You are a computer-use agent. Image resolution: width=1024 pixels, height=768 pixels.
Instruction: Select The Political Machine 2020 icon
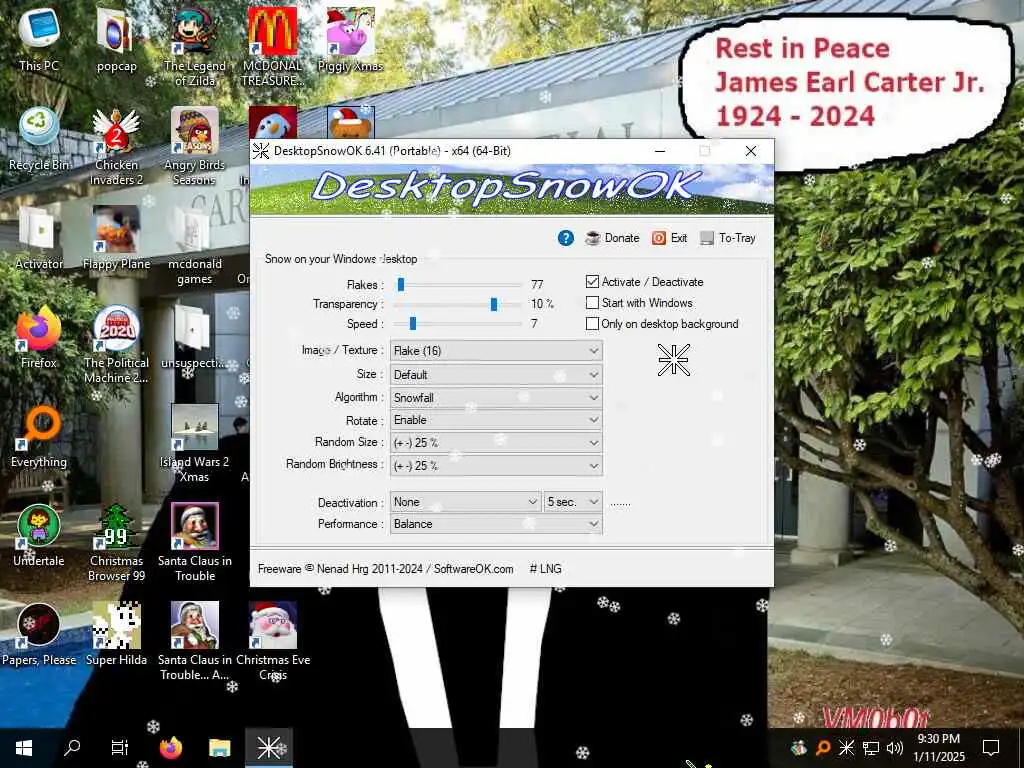pos(116,344)
